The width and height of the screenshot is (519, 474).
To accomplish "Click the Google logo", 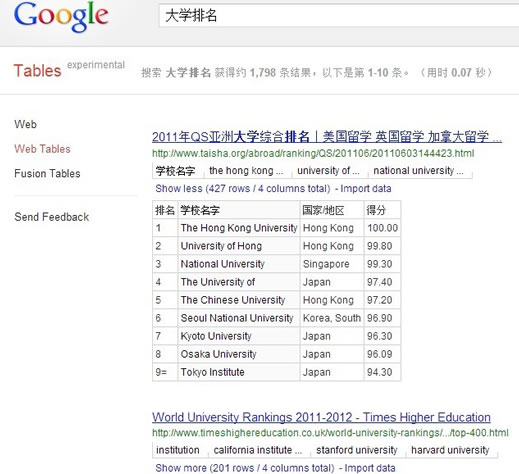I will pyautogui.click(x=61, y=17).
